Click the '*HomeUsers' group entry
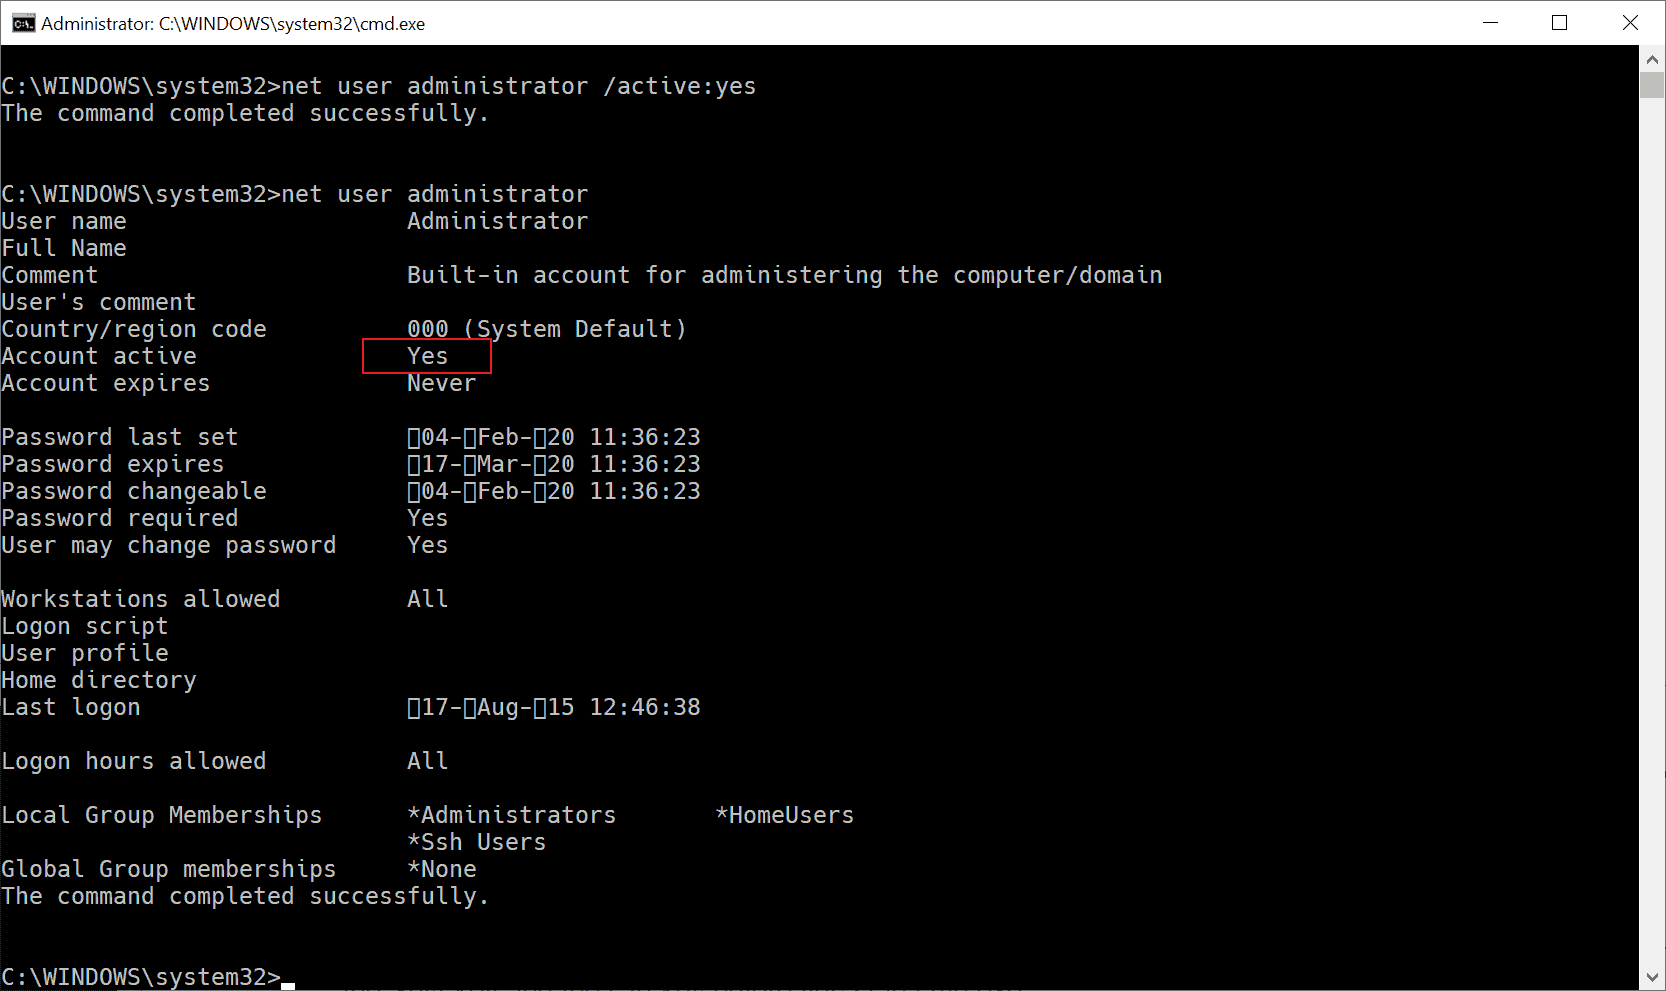1666x991 pixels. 785,815
